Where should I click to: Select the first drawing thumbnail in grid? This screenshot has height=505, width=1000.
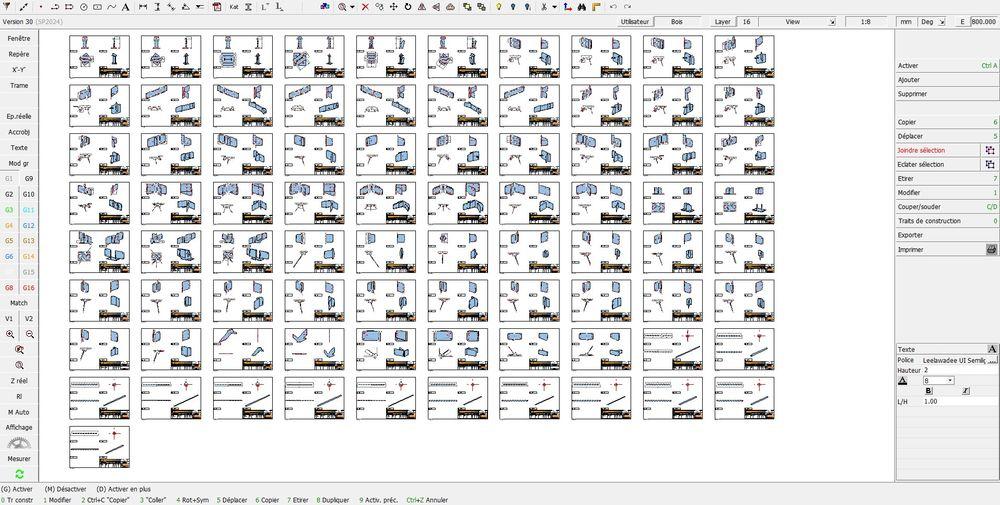pyautogui.click(x=99, y=57)
